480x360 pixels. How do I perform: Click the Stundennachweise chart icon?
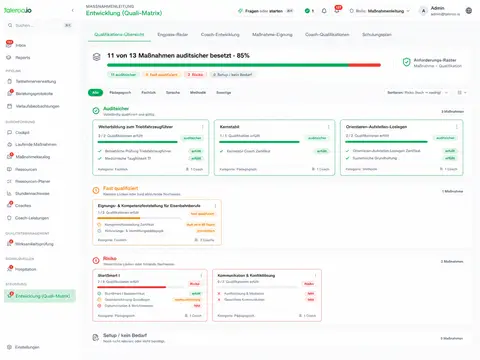click(9, 193)
